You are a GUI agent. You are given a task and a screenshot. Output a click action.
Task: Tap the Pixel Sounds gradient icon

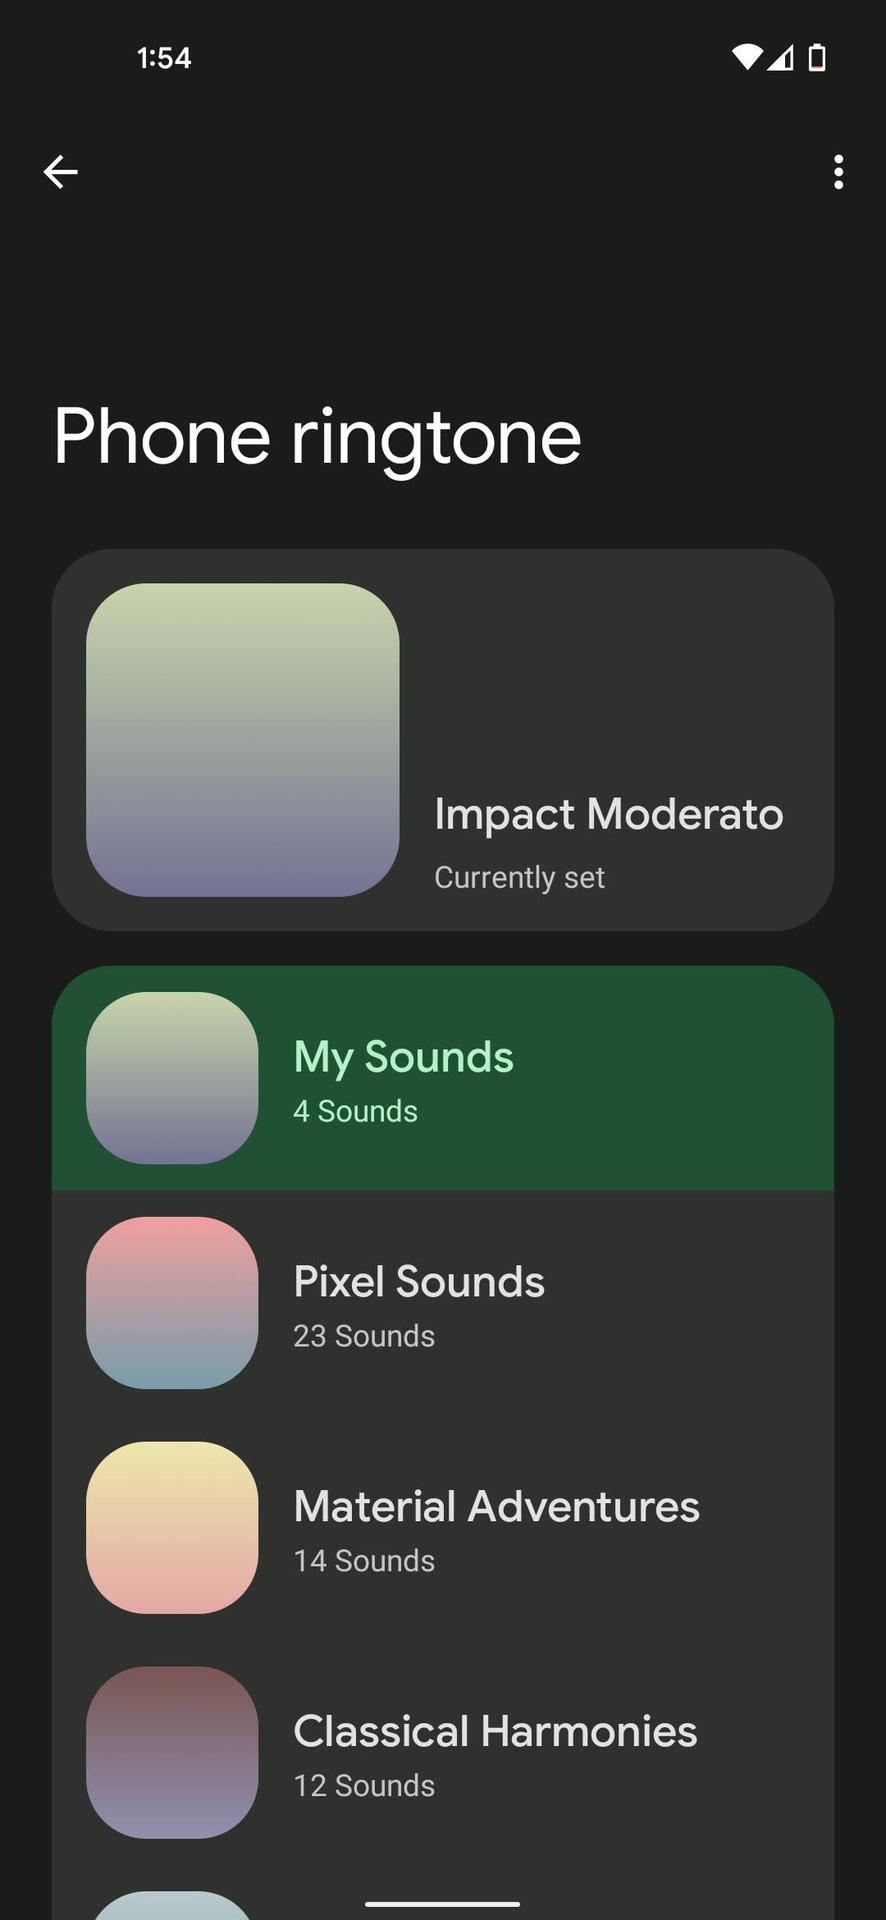click(x=172, y=1303)
